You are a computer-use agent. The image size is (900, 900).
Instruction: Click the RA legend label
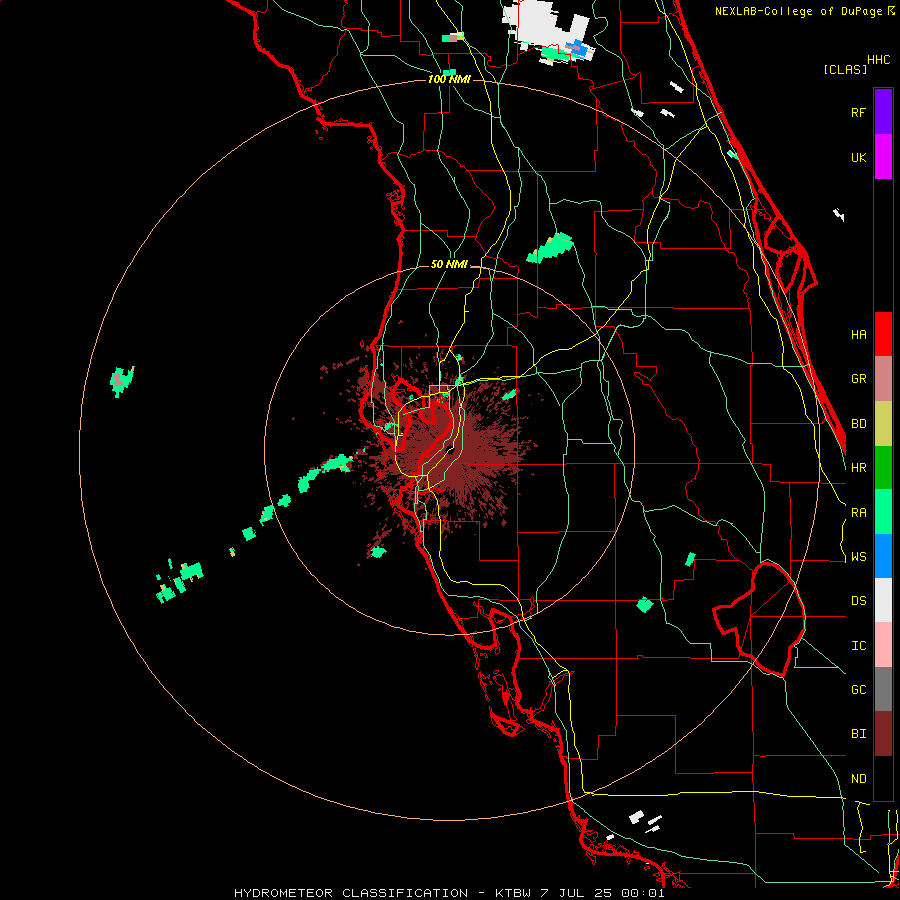[858, 513]
